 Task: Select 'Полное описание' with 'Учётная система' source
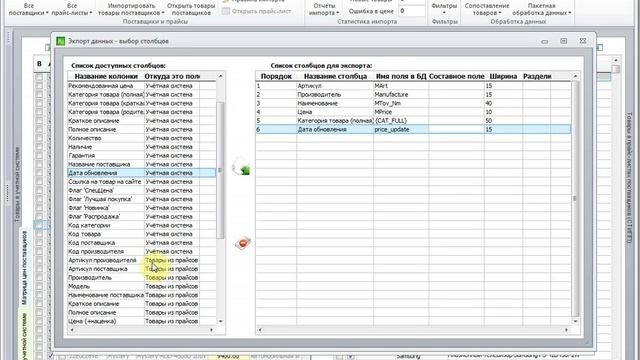(142, 129)
